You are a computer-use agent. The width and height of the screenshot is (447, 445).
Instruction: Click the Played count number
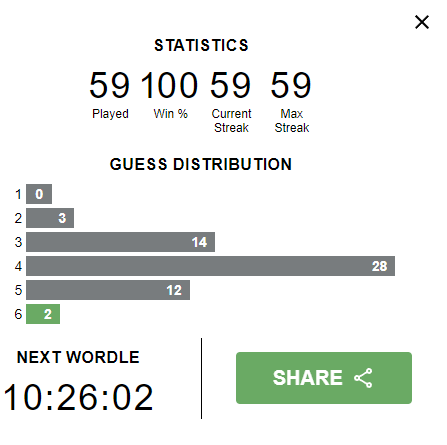click(x=109, y=85)
